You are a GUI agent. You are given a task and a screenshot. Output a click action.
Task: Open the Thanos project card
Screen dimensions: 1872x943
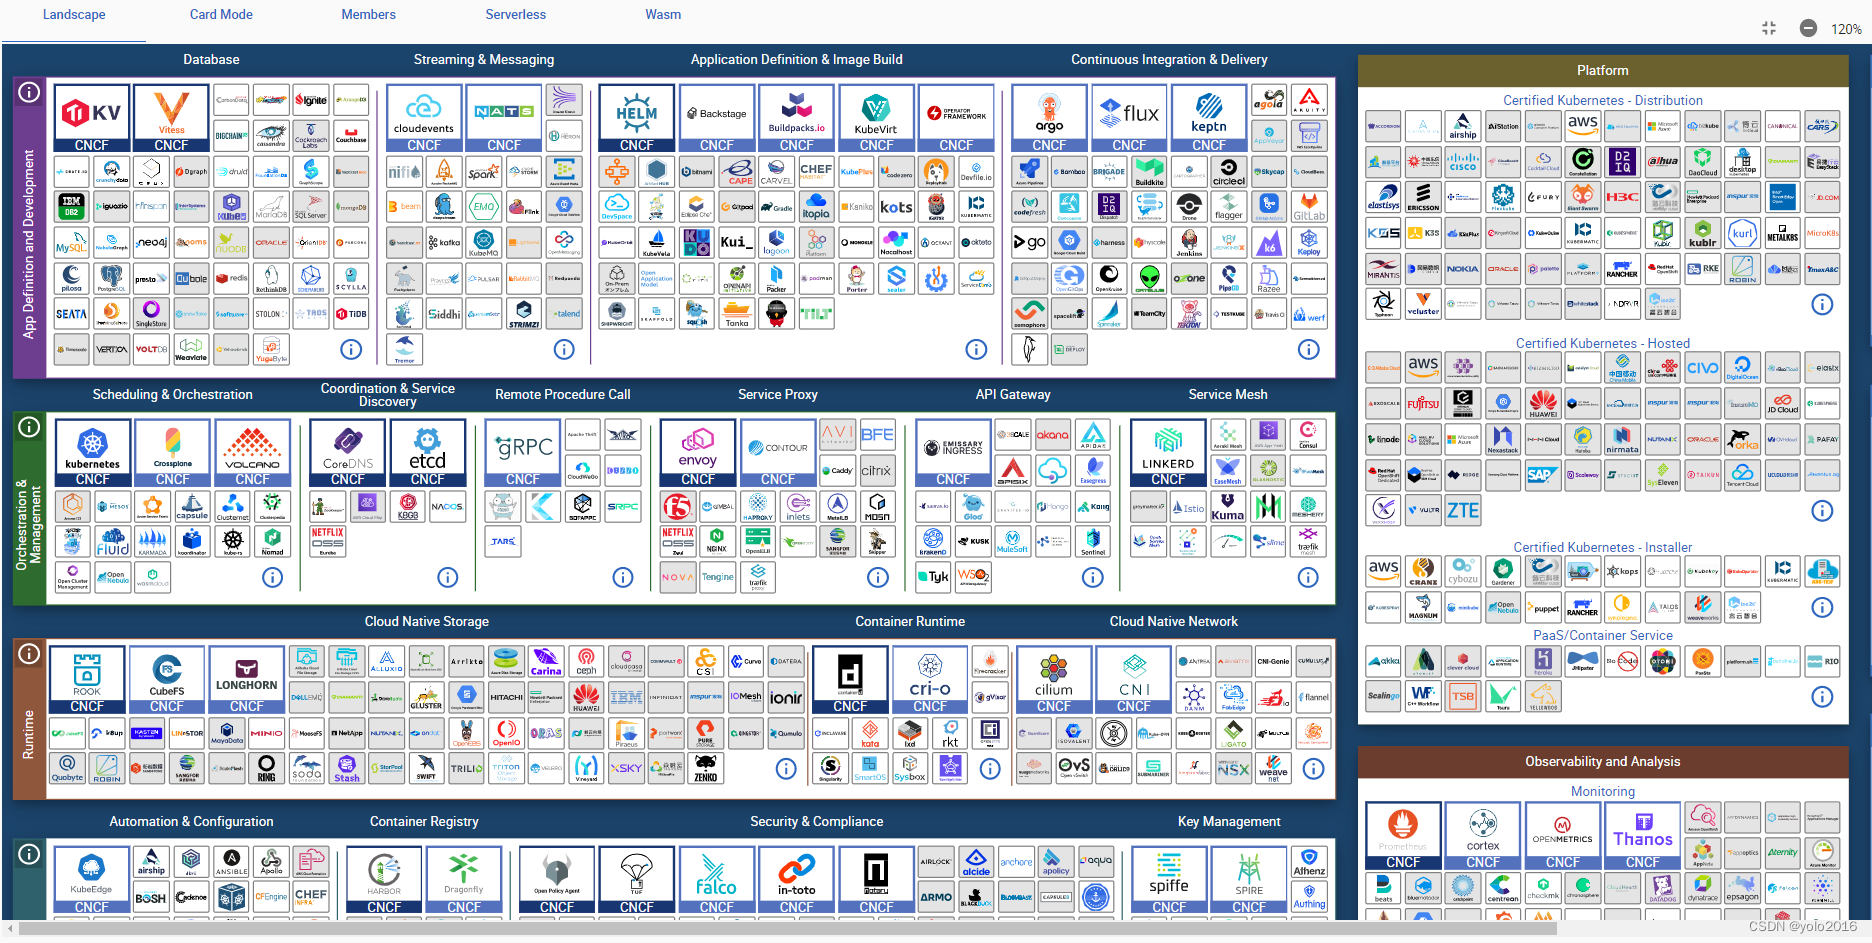1643,836
